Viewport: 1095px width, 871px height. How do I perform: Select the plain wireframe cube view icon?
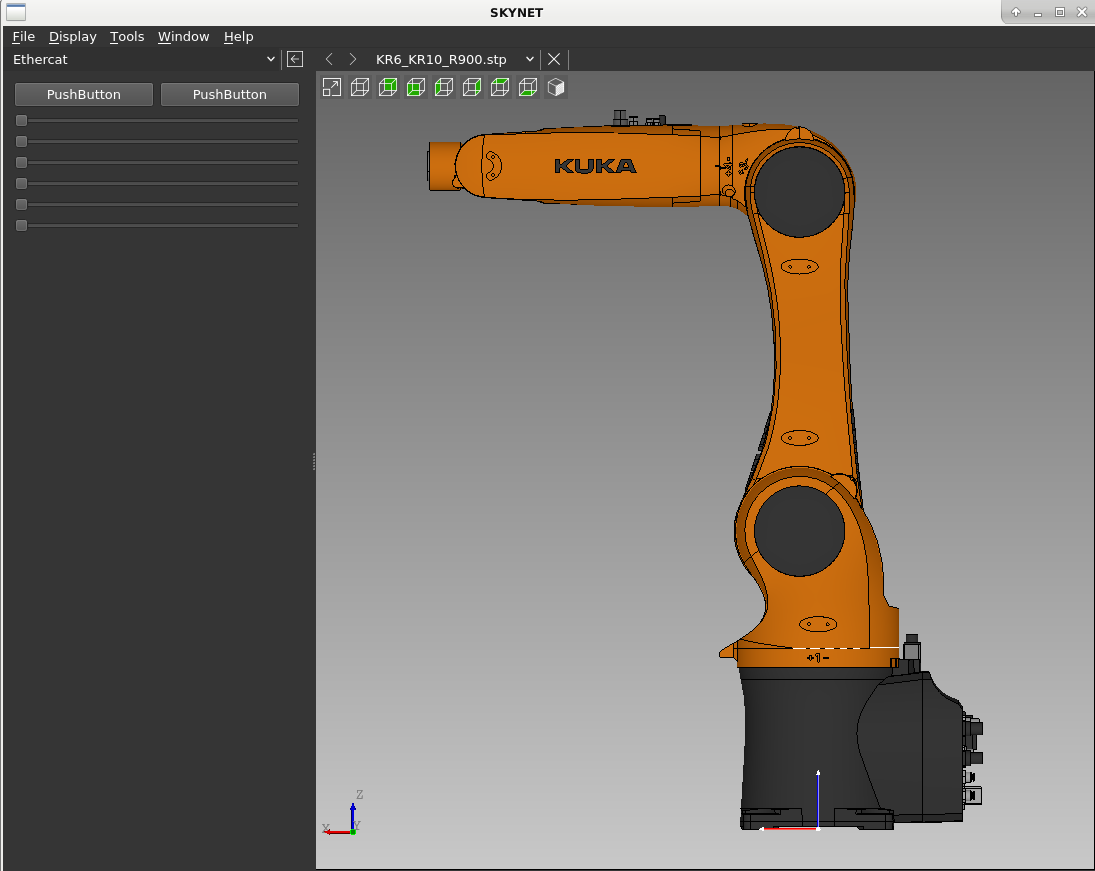point(360,87)
